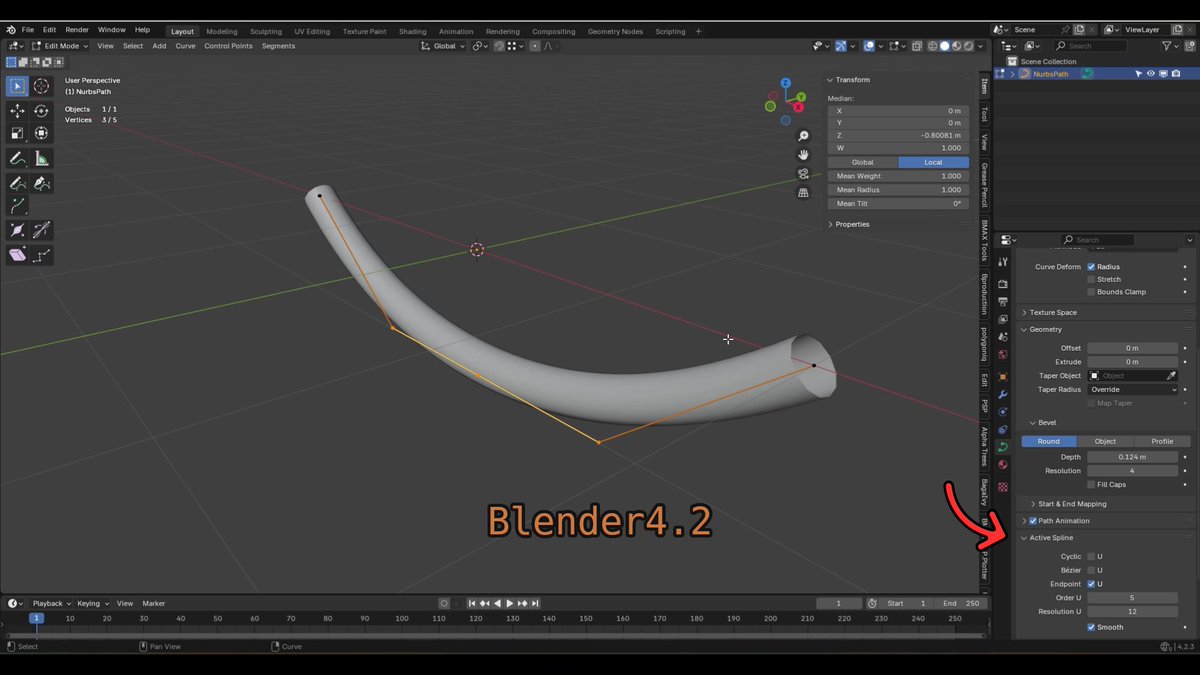Select the Annotate tool
This screenshot has width=1200, height=675.
(17, 158)
